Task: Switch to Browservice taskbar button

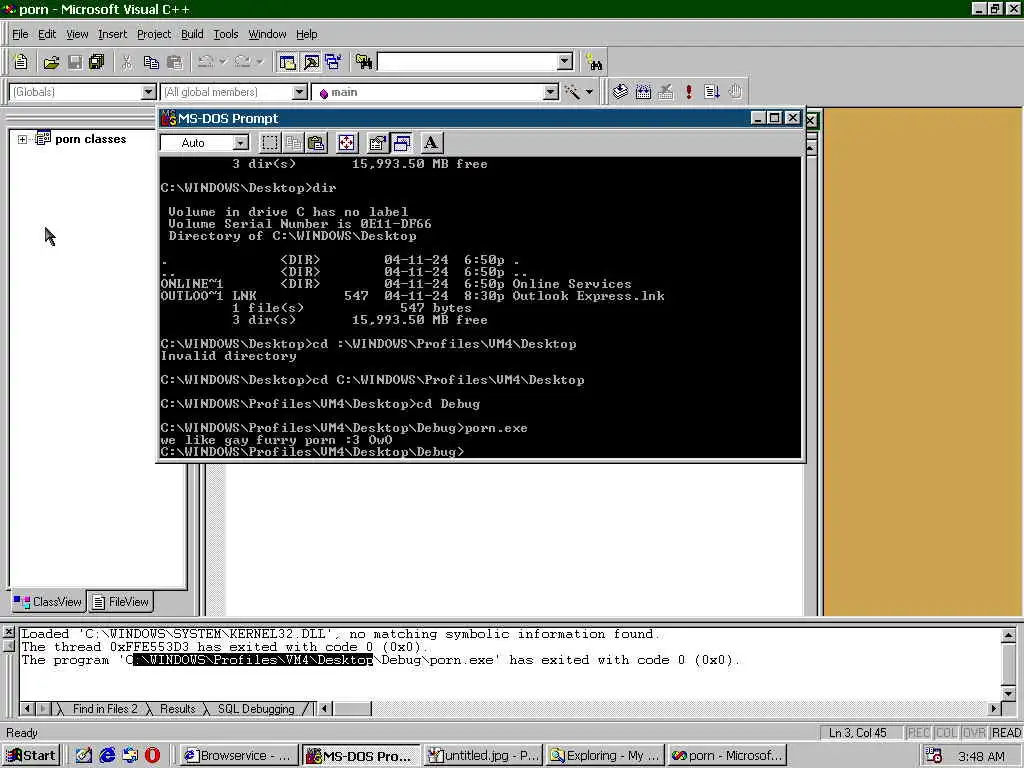Action: tap(238, 756)
